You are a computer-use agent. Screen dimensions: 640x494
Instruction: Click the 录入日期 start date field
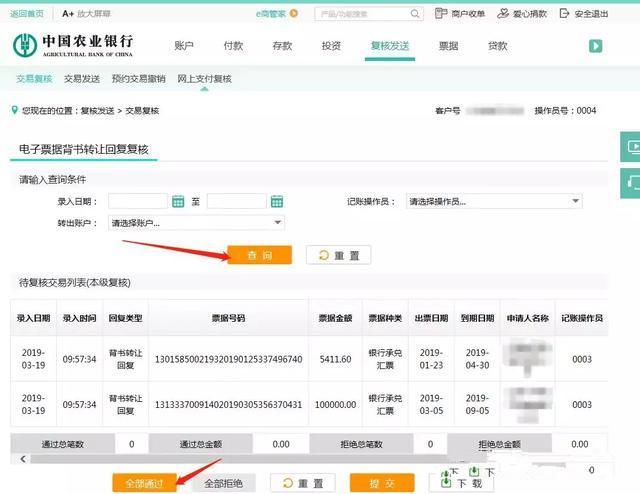[138, 201]
